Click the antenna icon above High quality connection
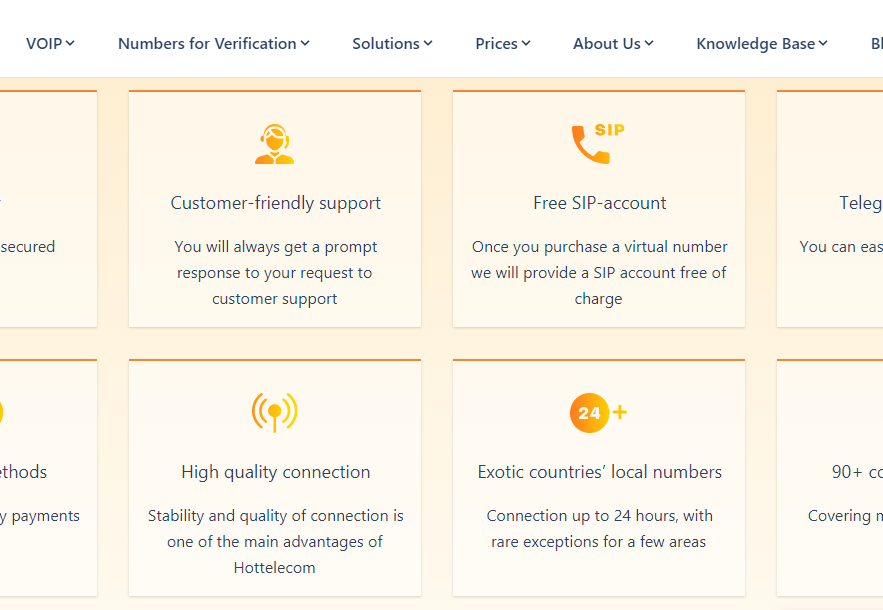 (x=274, y=412)
